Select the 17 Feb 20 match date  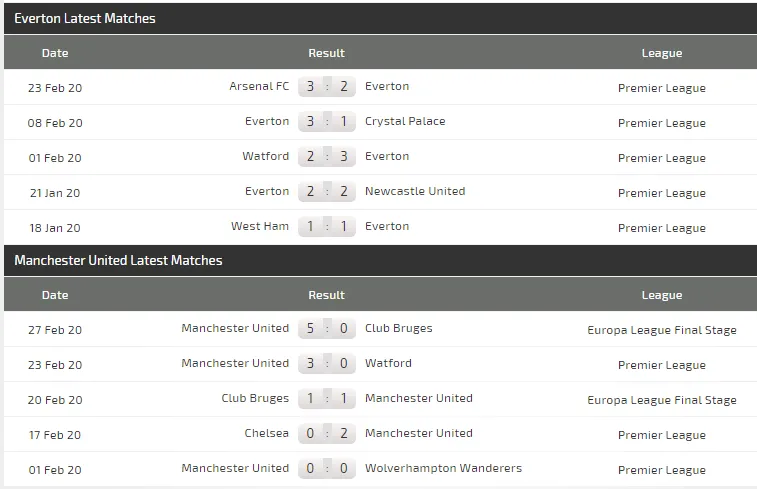click(55, 435)
